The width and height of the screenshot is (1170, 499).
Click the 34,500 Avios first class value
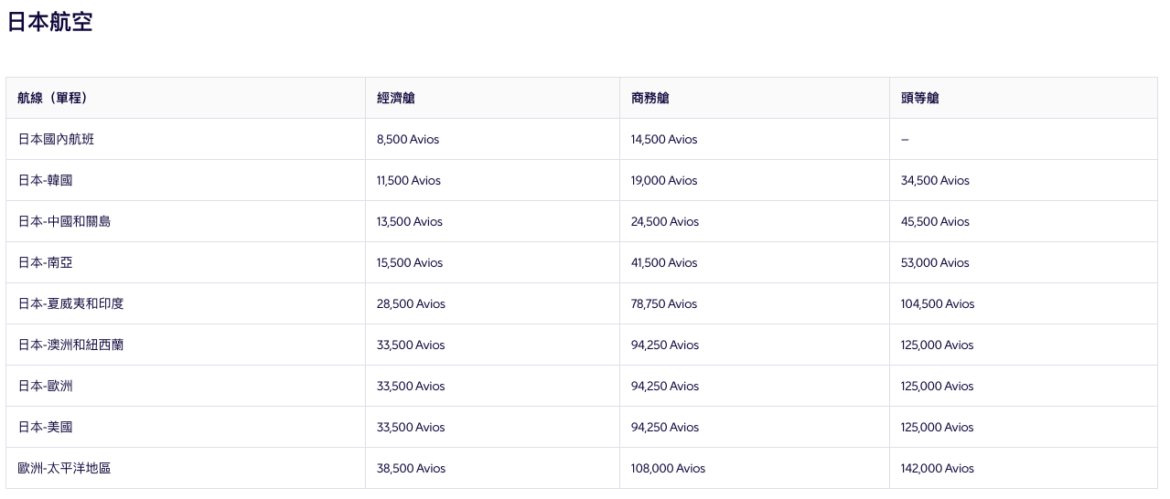pyautogui.click(x=935, y=181)
